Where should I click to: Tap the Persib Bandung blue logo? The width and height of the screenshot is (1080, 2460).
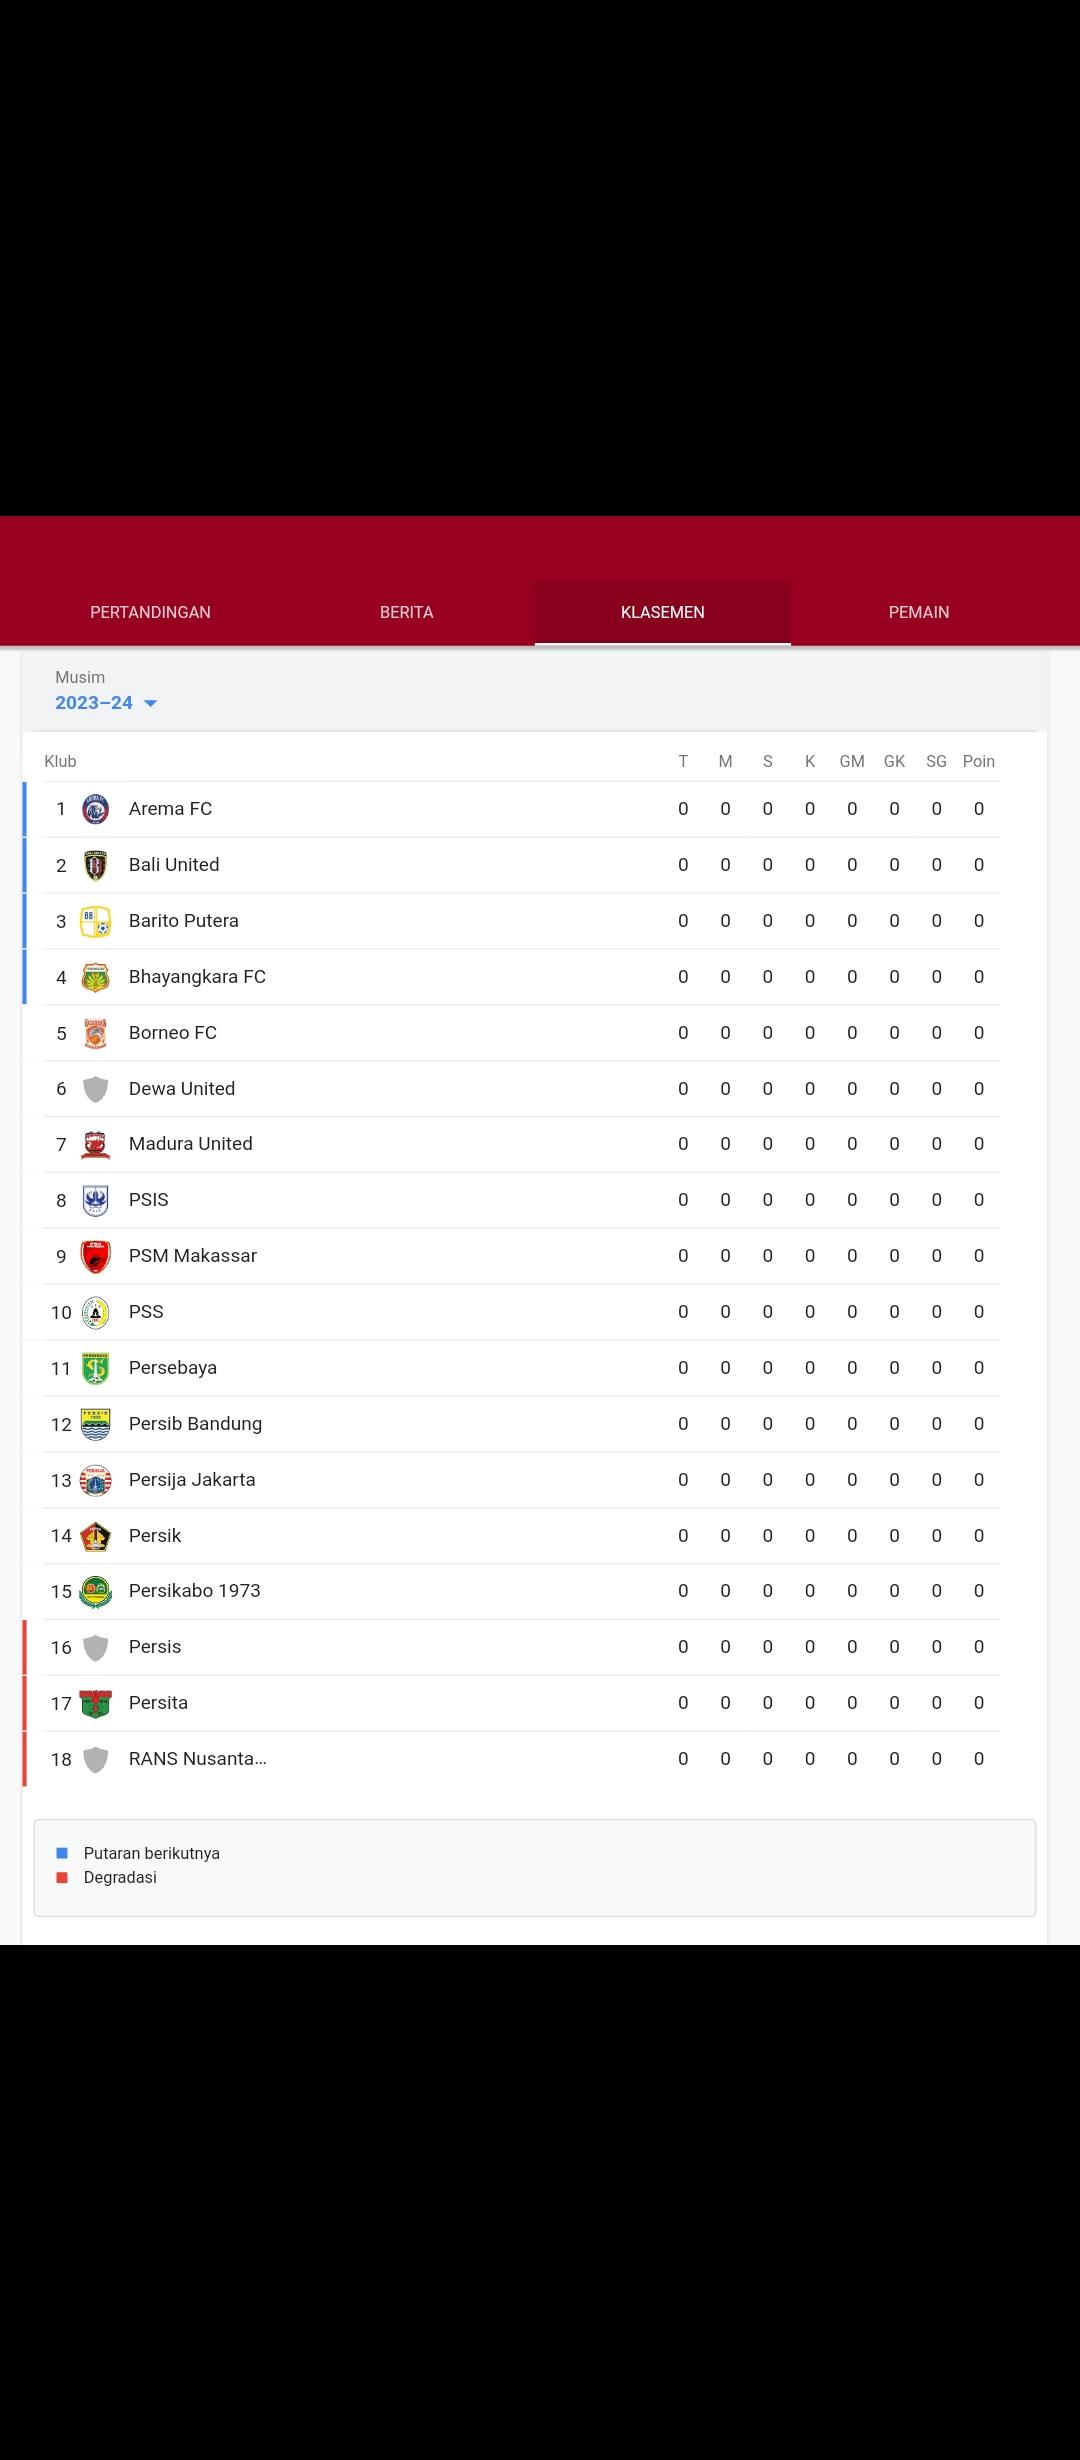coord(95,1424)
